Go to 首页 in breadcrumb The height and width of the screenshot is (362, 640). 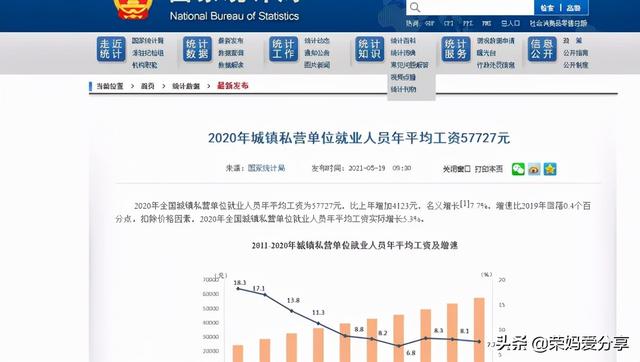coord(147,86)
